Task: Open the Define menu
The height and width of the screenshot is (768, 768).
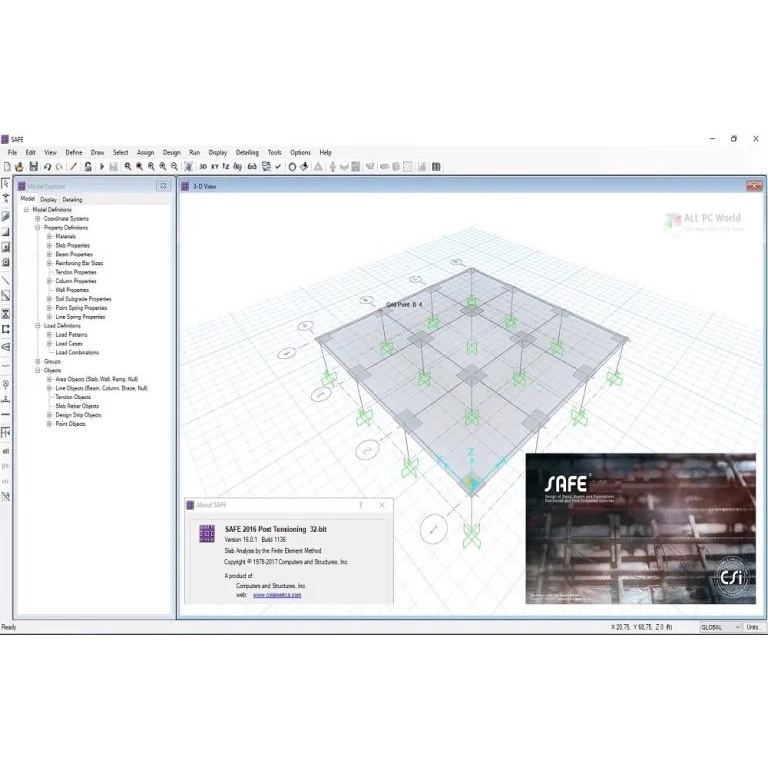Action: coord(74,152)
